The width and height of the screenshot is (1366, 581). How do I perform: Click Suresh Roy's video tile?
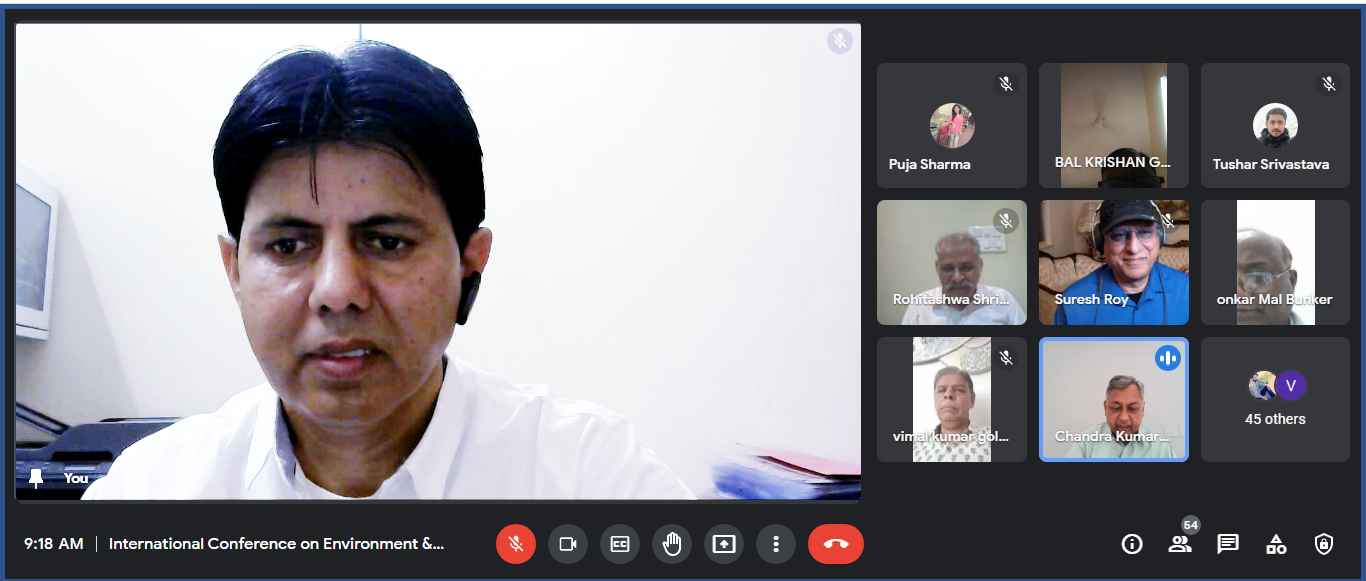pyautogui.click(x=1114, y=262)
